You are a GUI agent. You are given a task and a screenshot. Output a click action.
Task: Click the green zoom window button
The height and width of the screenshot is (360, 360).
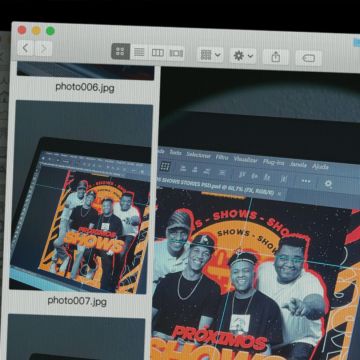click(50, 31)
